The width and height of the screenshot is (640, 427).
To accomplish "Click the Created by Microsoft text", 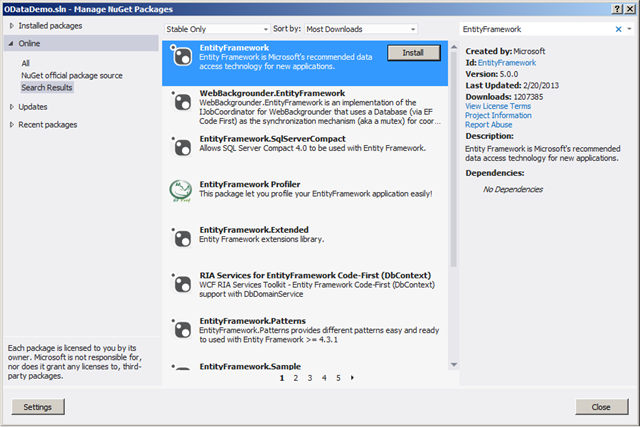I will 505,51.
